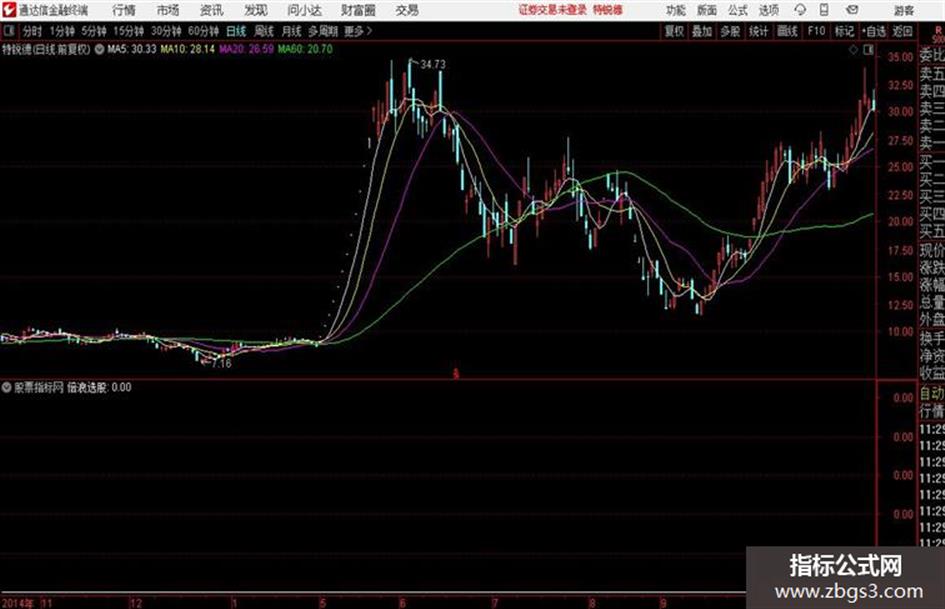945x609 pixels.
Task: Expand the main chart indicator dropdown arrow
Action: point(99,49)
